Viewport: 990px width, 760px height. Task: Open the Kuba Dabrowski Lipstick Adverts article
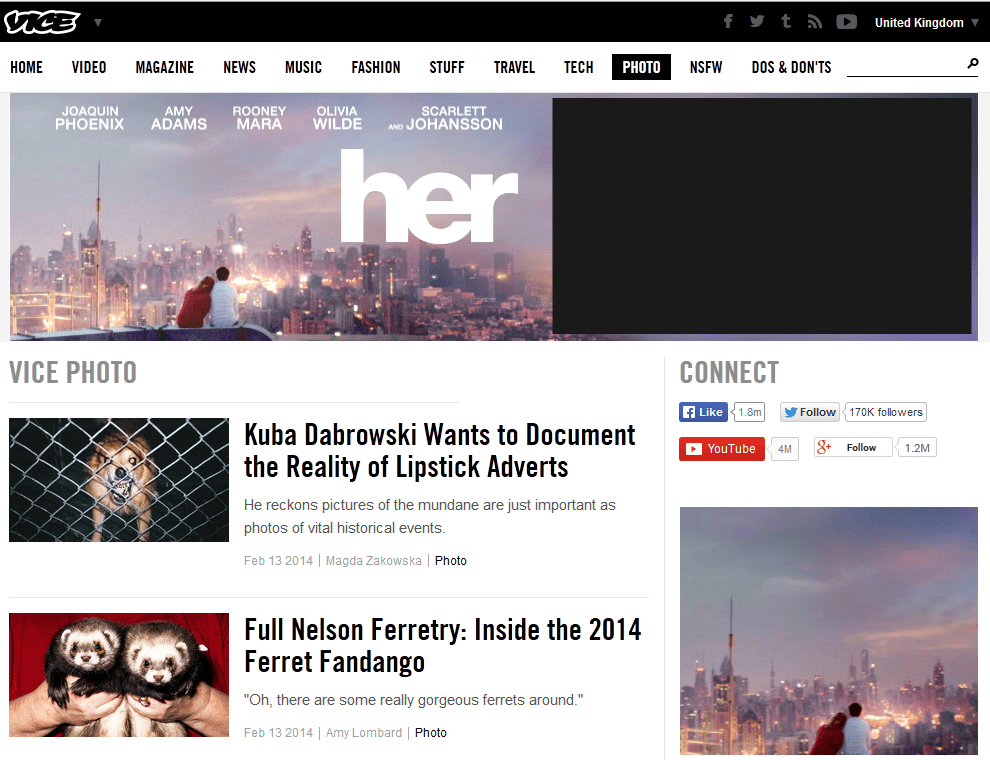[x=439, y=451]
